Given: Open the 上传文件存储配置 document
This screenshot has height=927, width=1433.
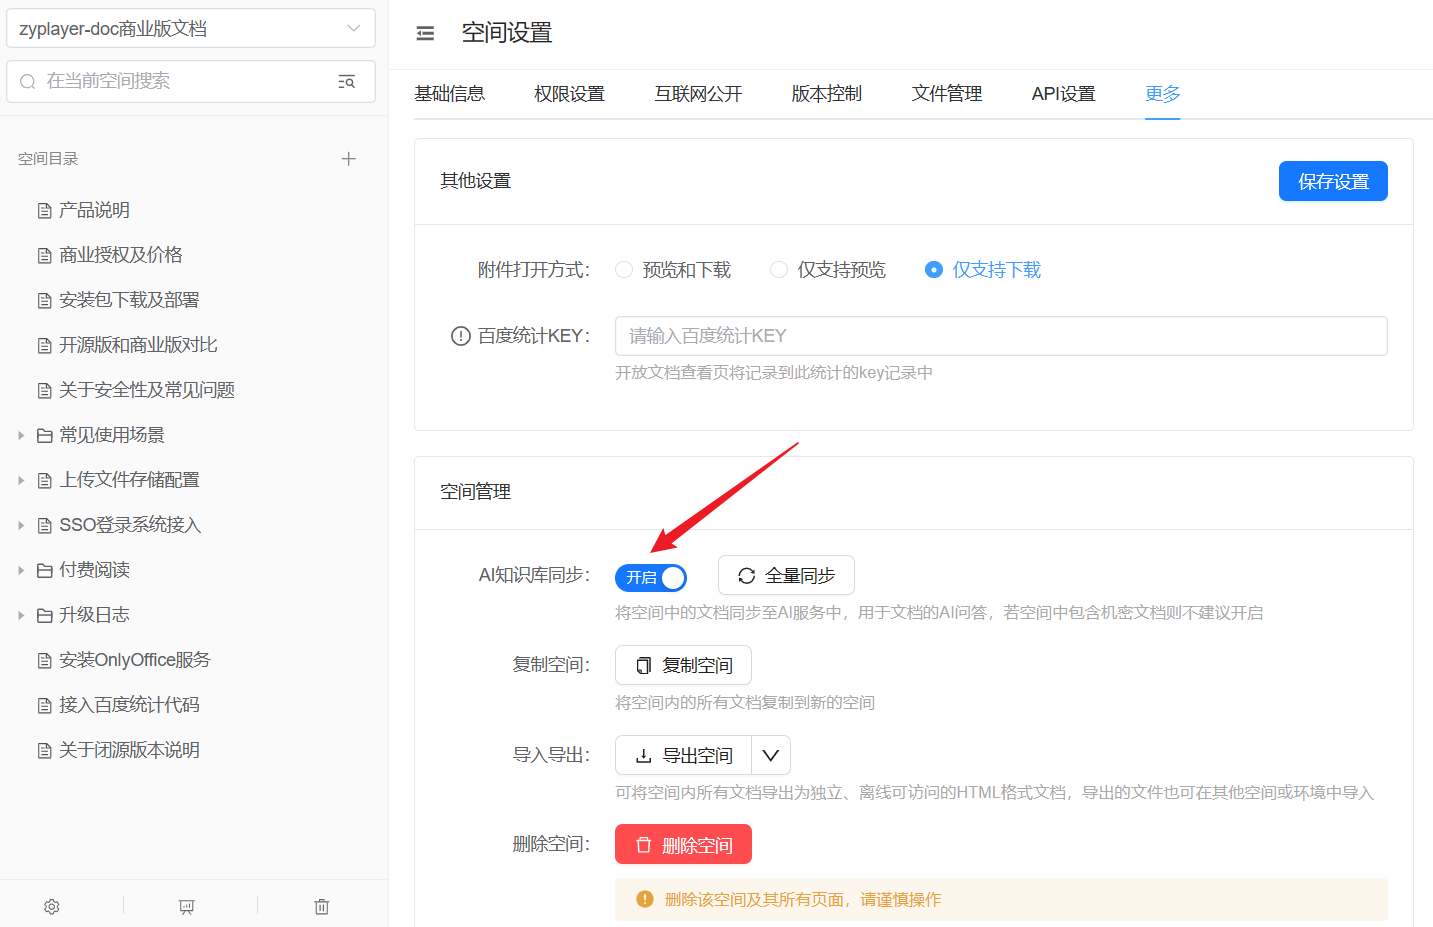Looking at the screenshot, I should pos(129,480).
